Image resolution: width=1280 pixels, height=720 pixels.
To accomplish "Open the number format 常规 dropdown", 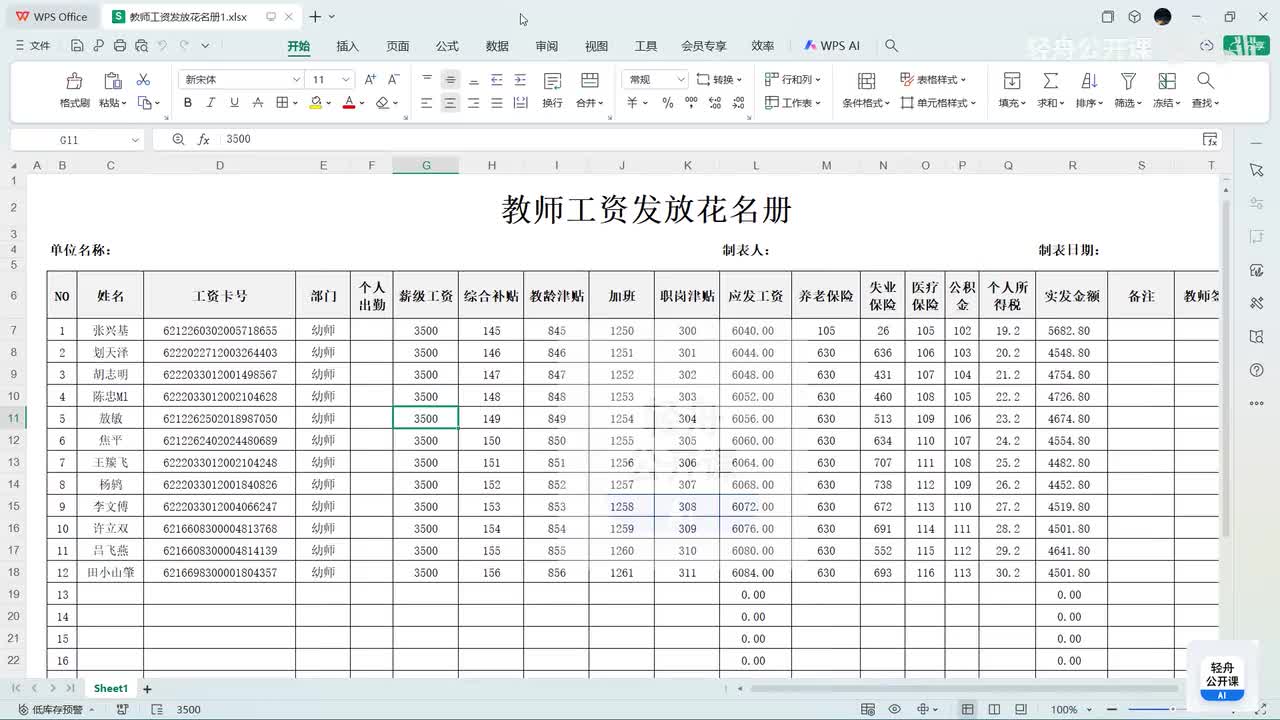I will 681,80.
